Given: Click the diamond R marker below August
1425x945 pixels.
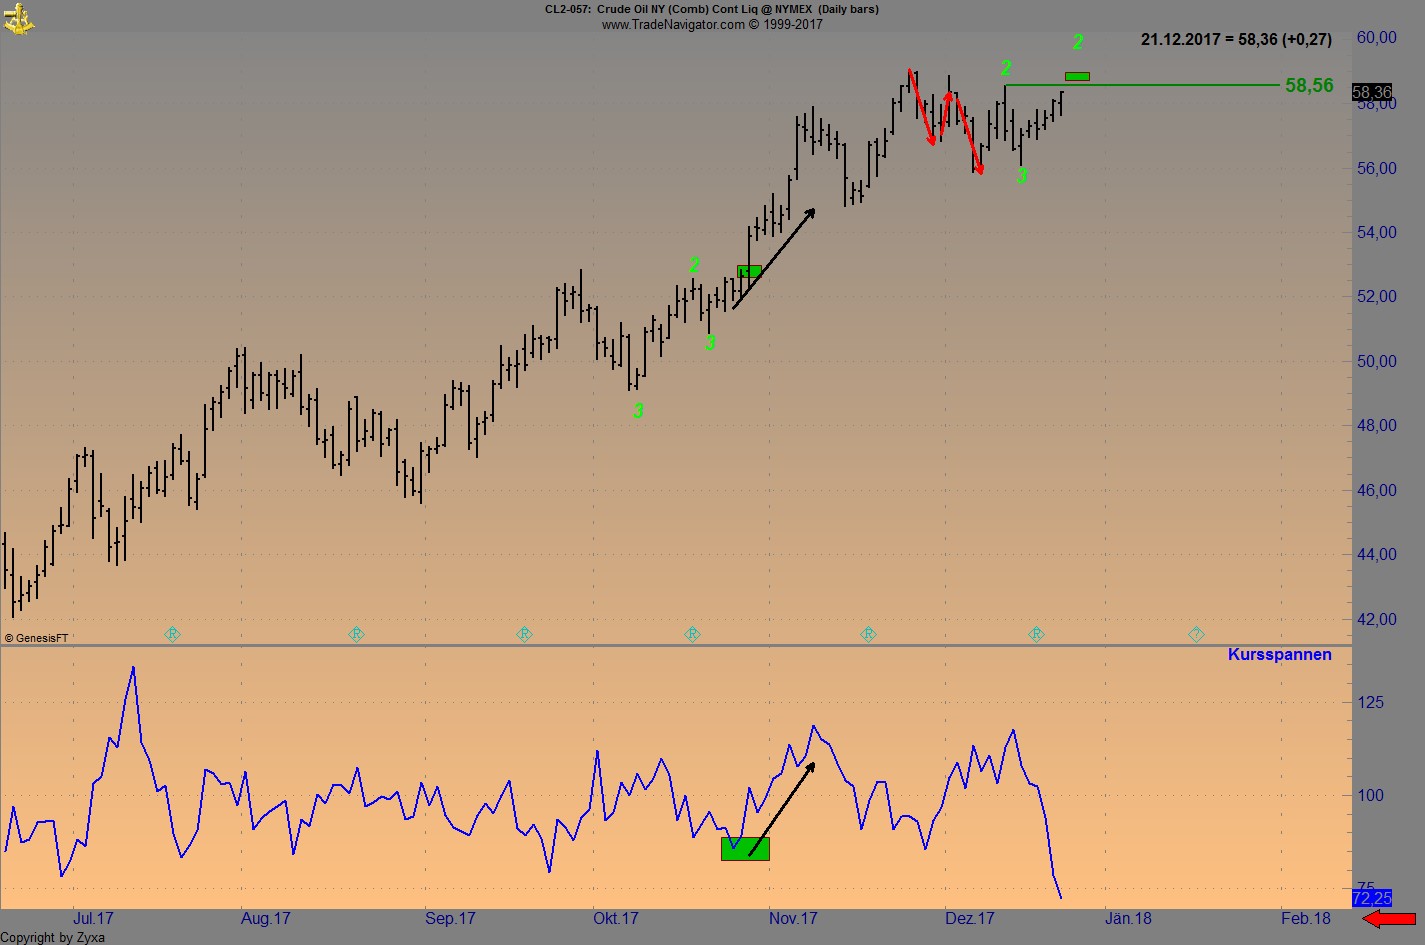Looking at the screenshot, I should coord(357,634).
